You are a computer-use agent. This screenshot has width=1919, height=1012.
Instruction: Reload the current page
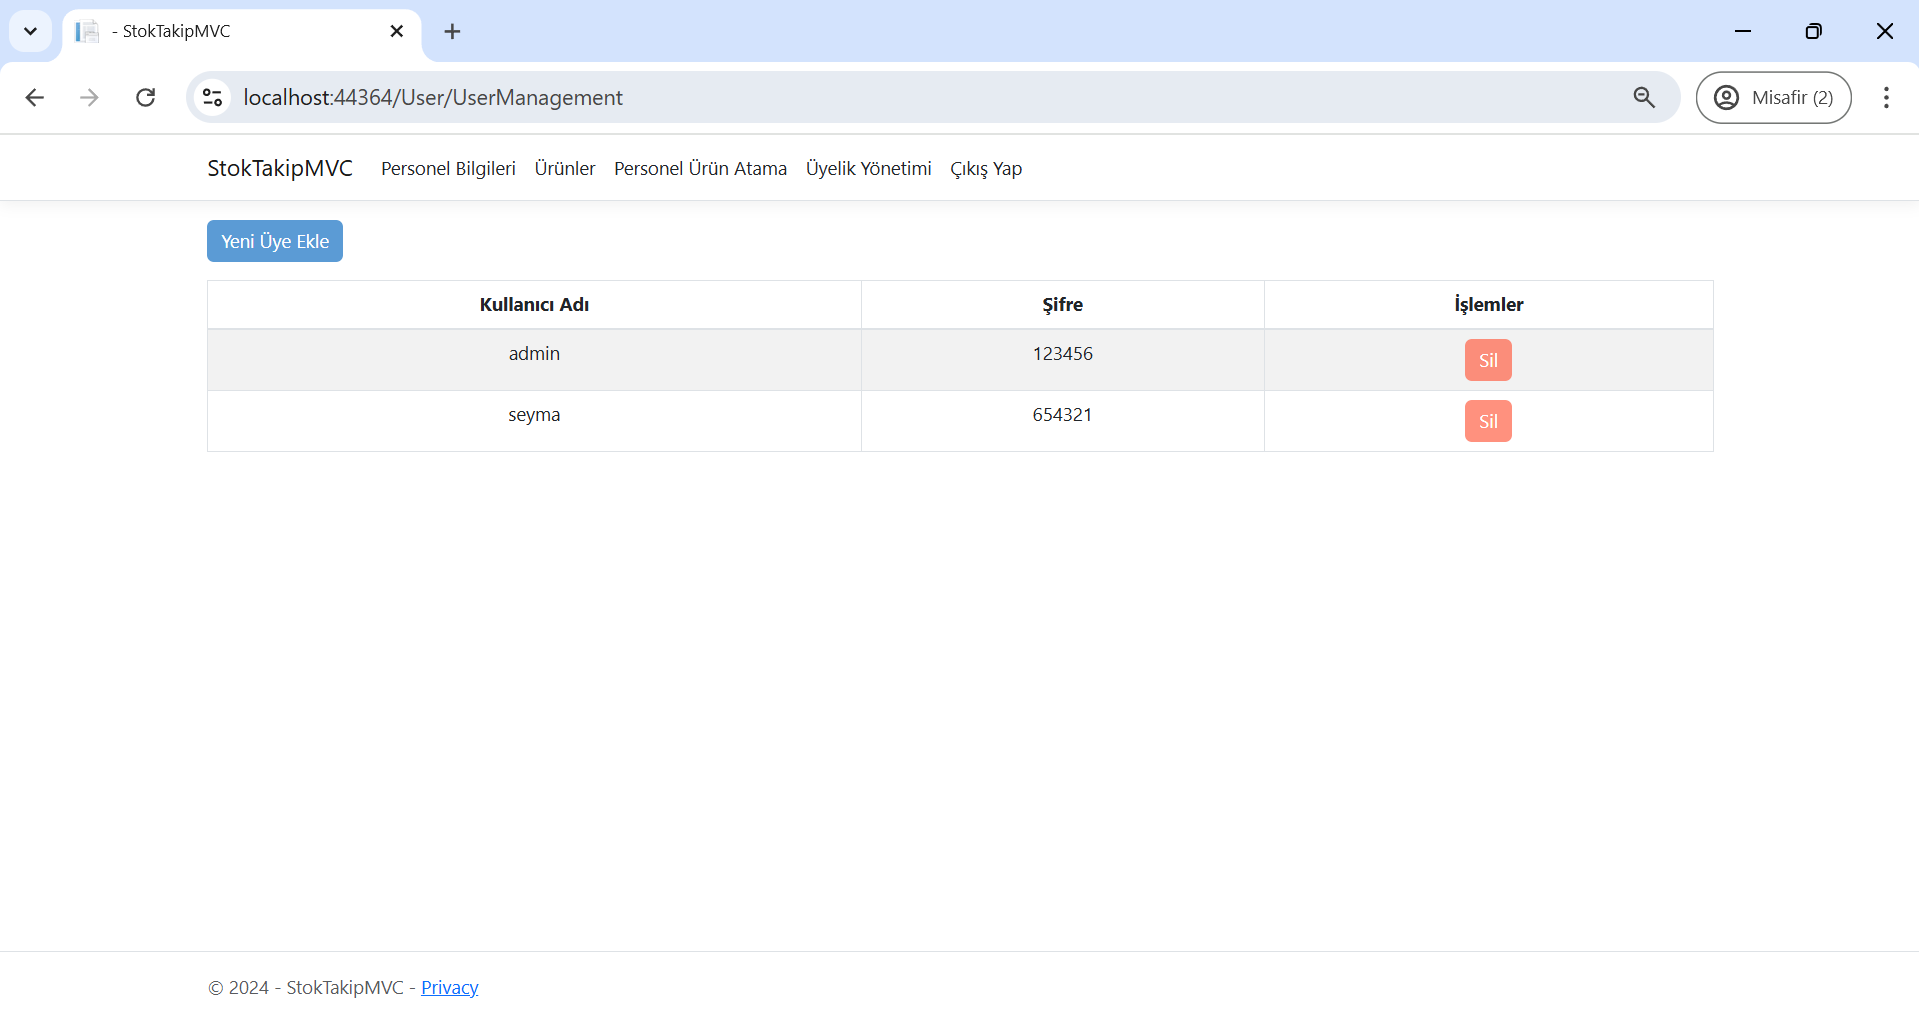146,97
